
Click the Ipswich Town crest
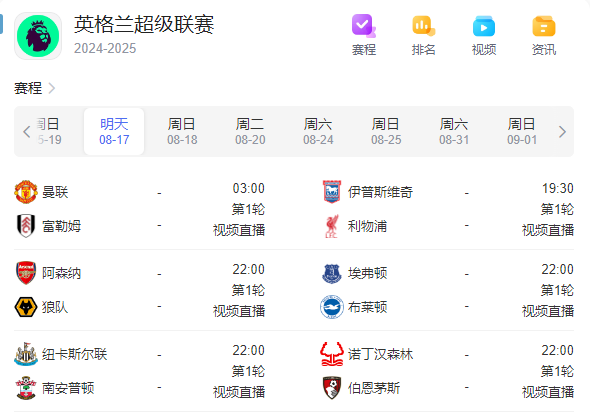[332, 192]
